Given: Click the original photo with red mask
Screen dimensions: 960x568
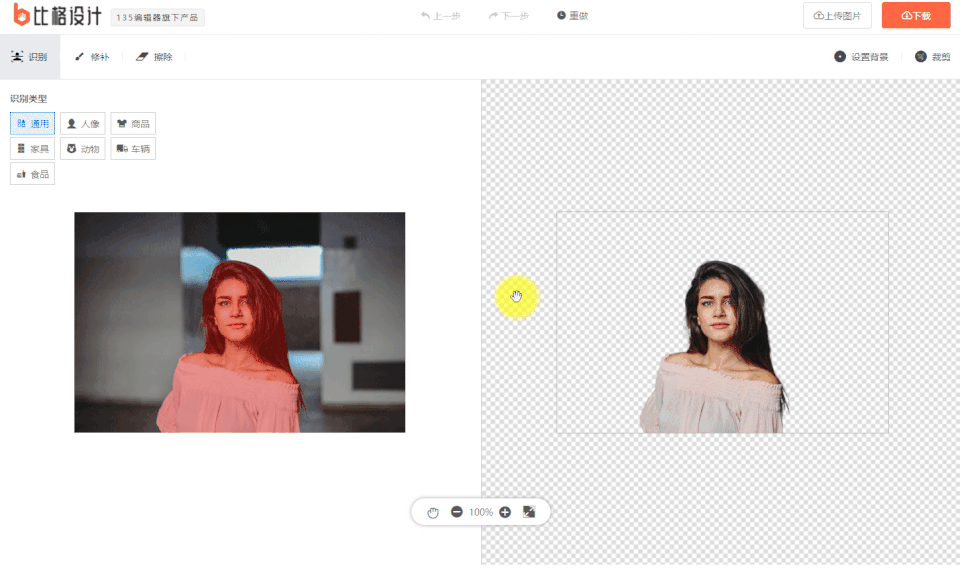Looking at the screenshot, I should pos(239,322).
